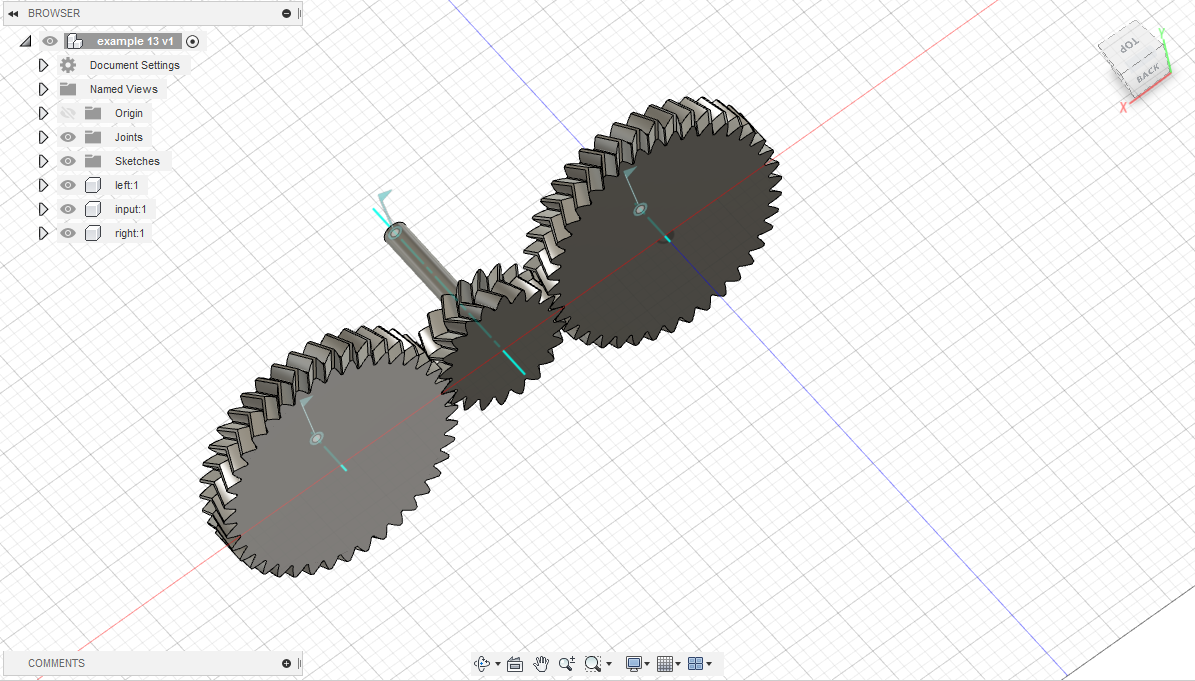Click the Named Views folder icon

pyautogui.click(x=68, y=89)
